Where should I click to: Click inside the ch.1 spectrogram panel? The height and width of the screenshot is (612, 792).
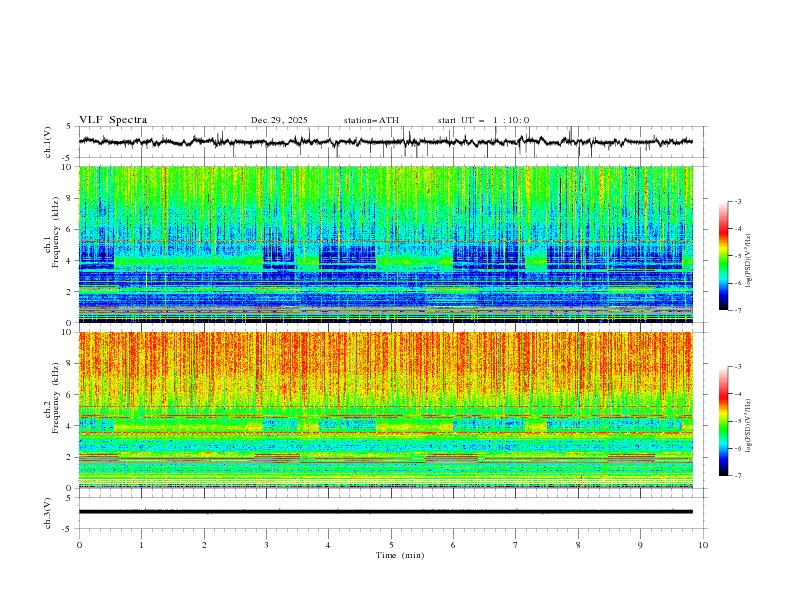(386, 244)
